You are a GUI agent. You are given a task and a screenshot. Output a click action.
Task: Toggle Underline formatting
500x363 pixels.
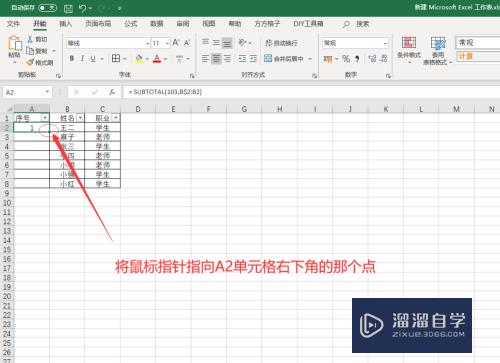pos(93,59)
